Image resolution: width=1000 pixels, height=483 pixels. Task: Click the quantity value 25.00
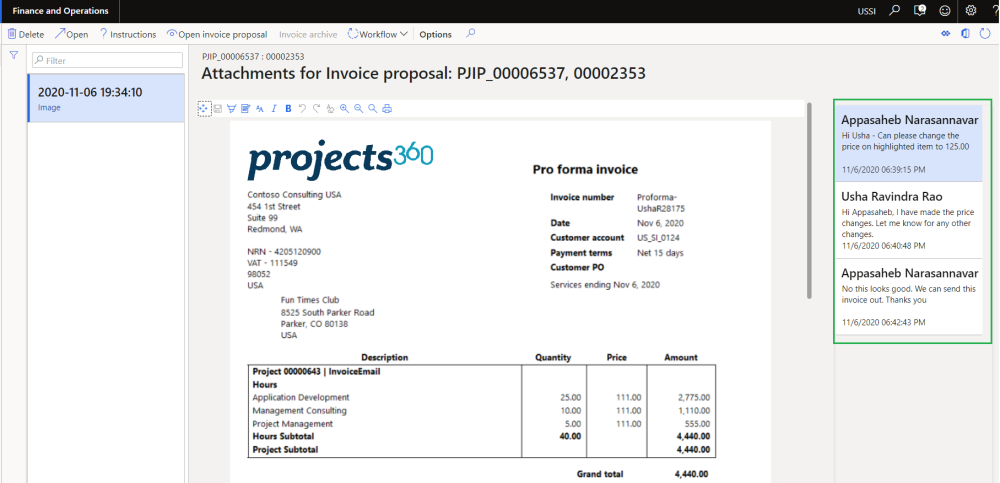[x=569, y=398]
